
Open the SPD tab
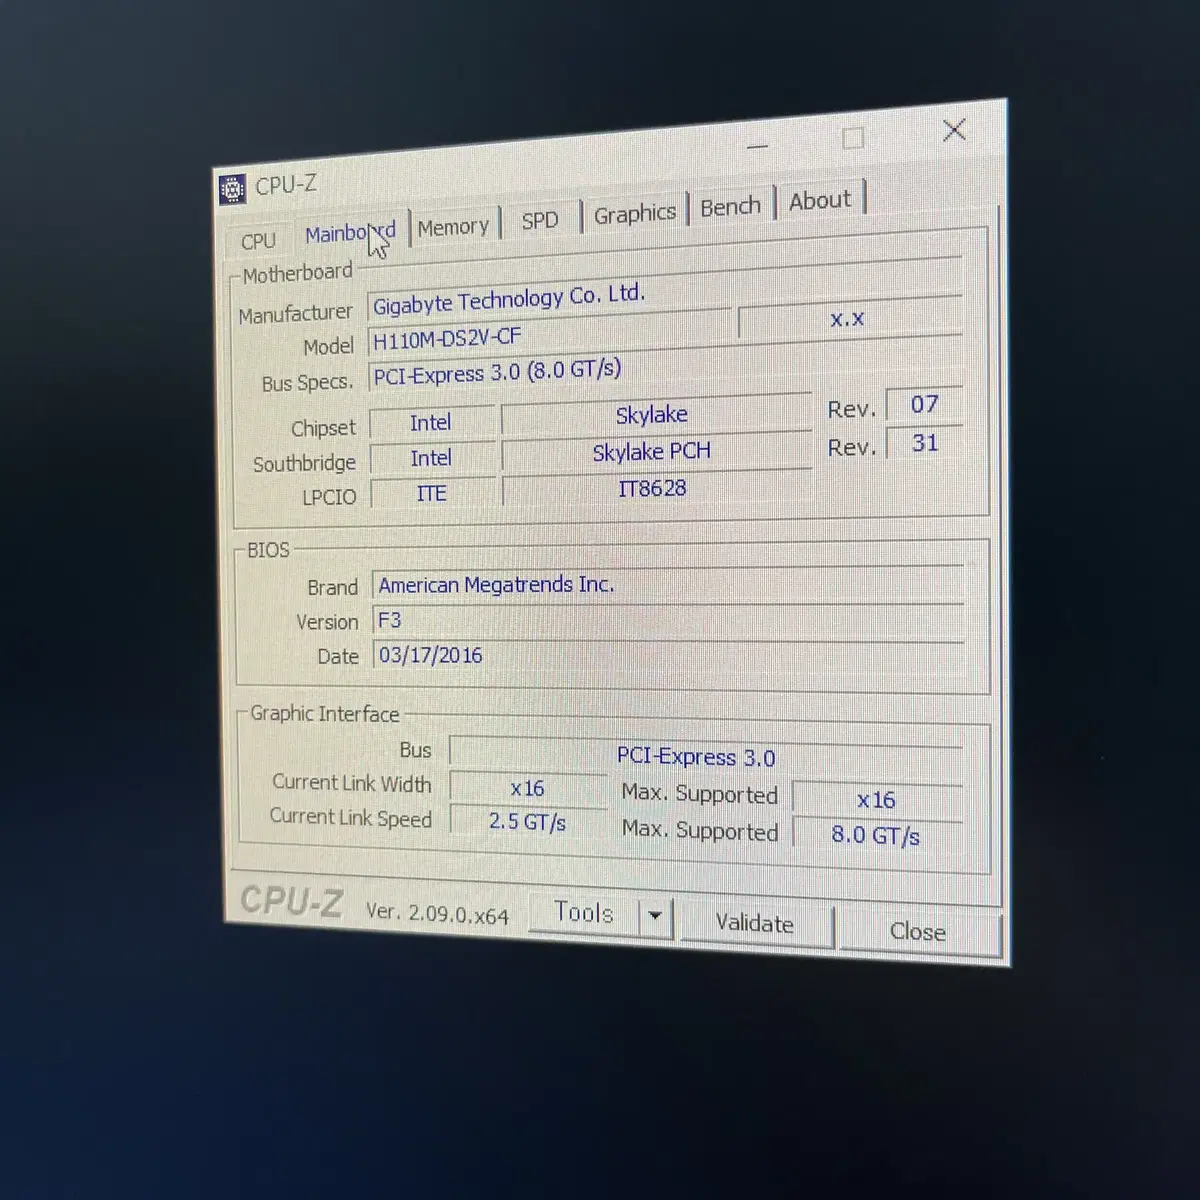[540, 221]
